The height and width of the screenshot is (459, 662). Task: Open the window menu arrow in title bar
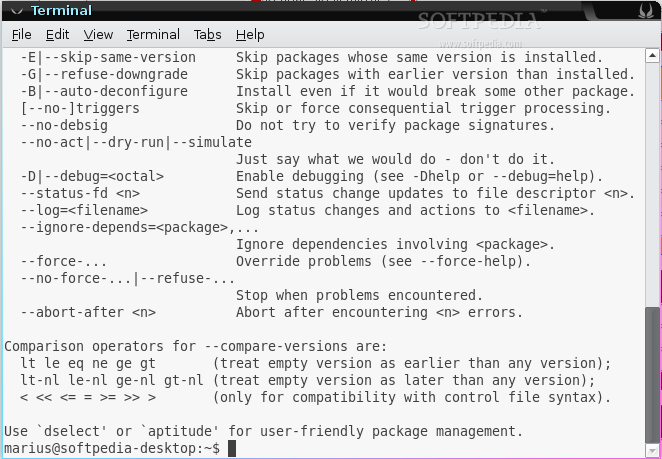[10, 11]
